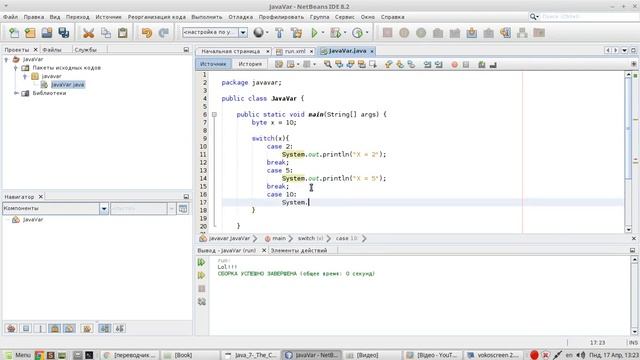Toggle Sort by Name button in Navigator
This screenshot has width=640, height=360.
(x=105, y=328)
